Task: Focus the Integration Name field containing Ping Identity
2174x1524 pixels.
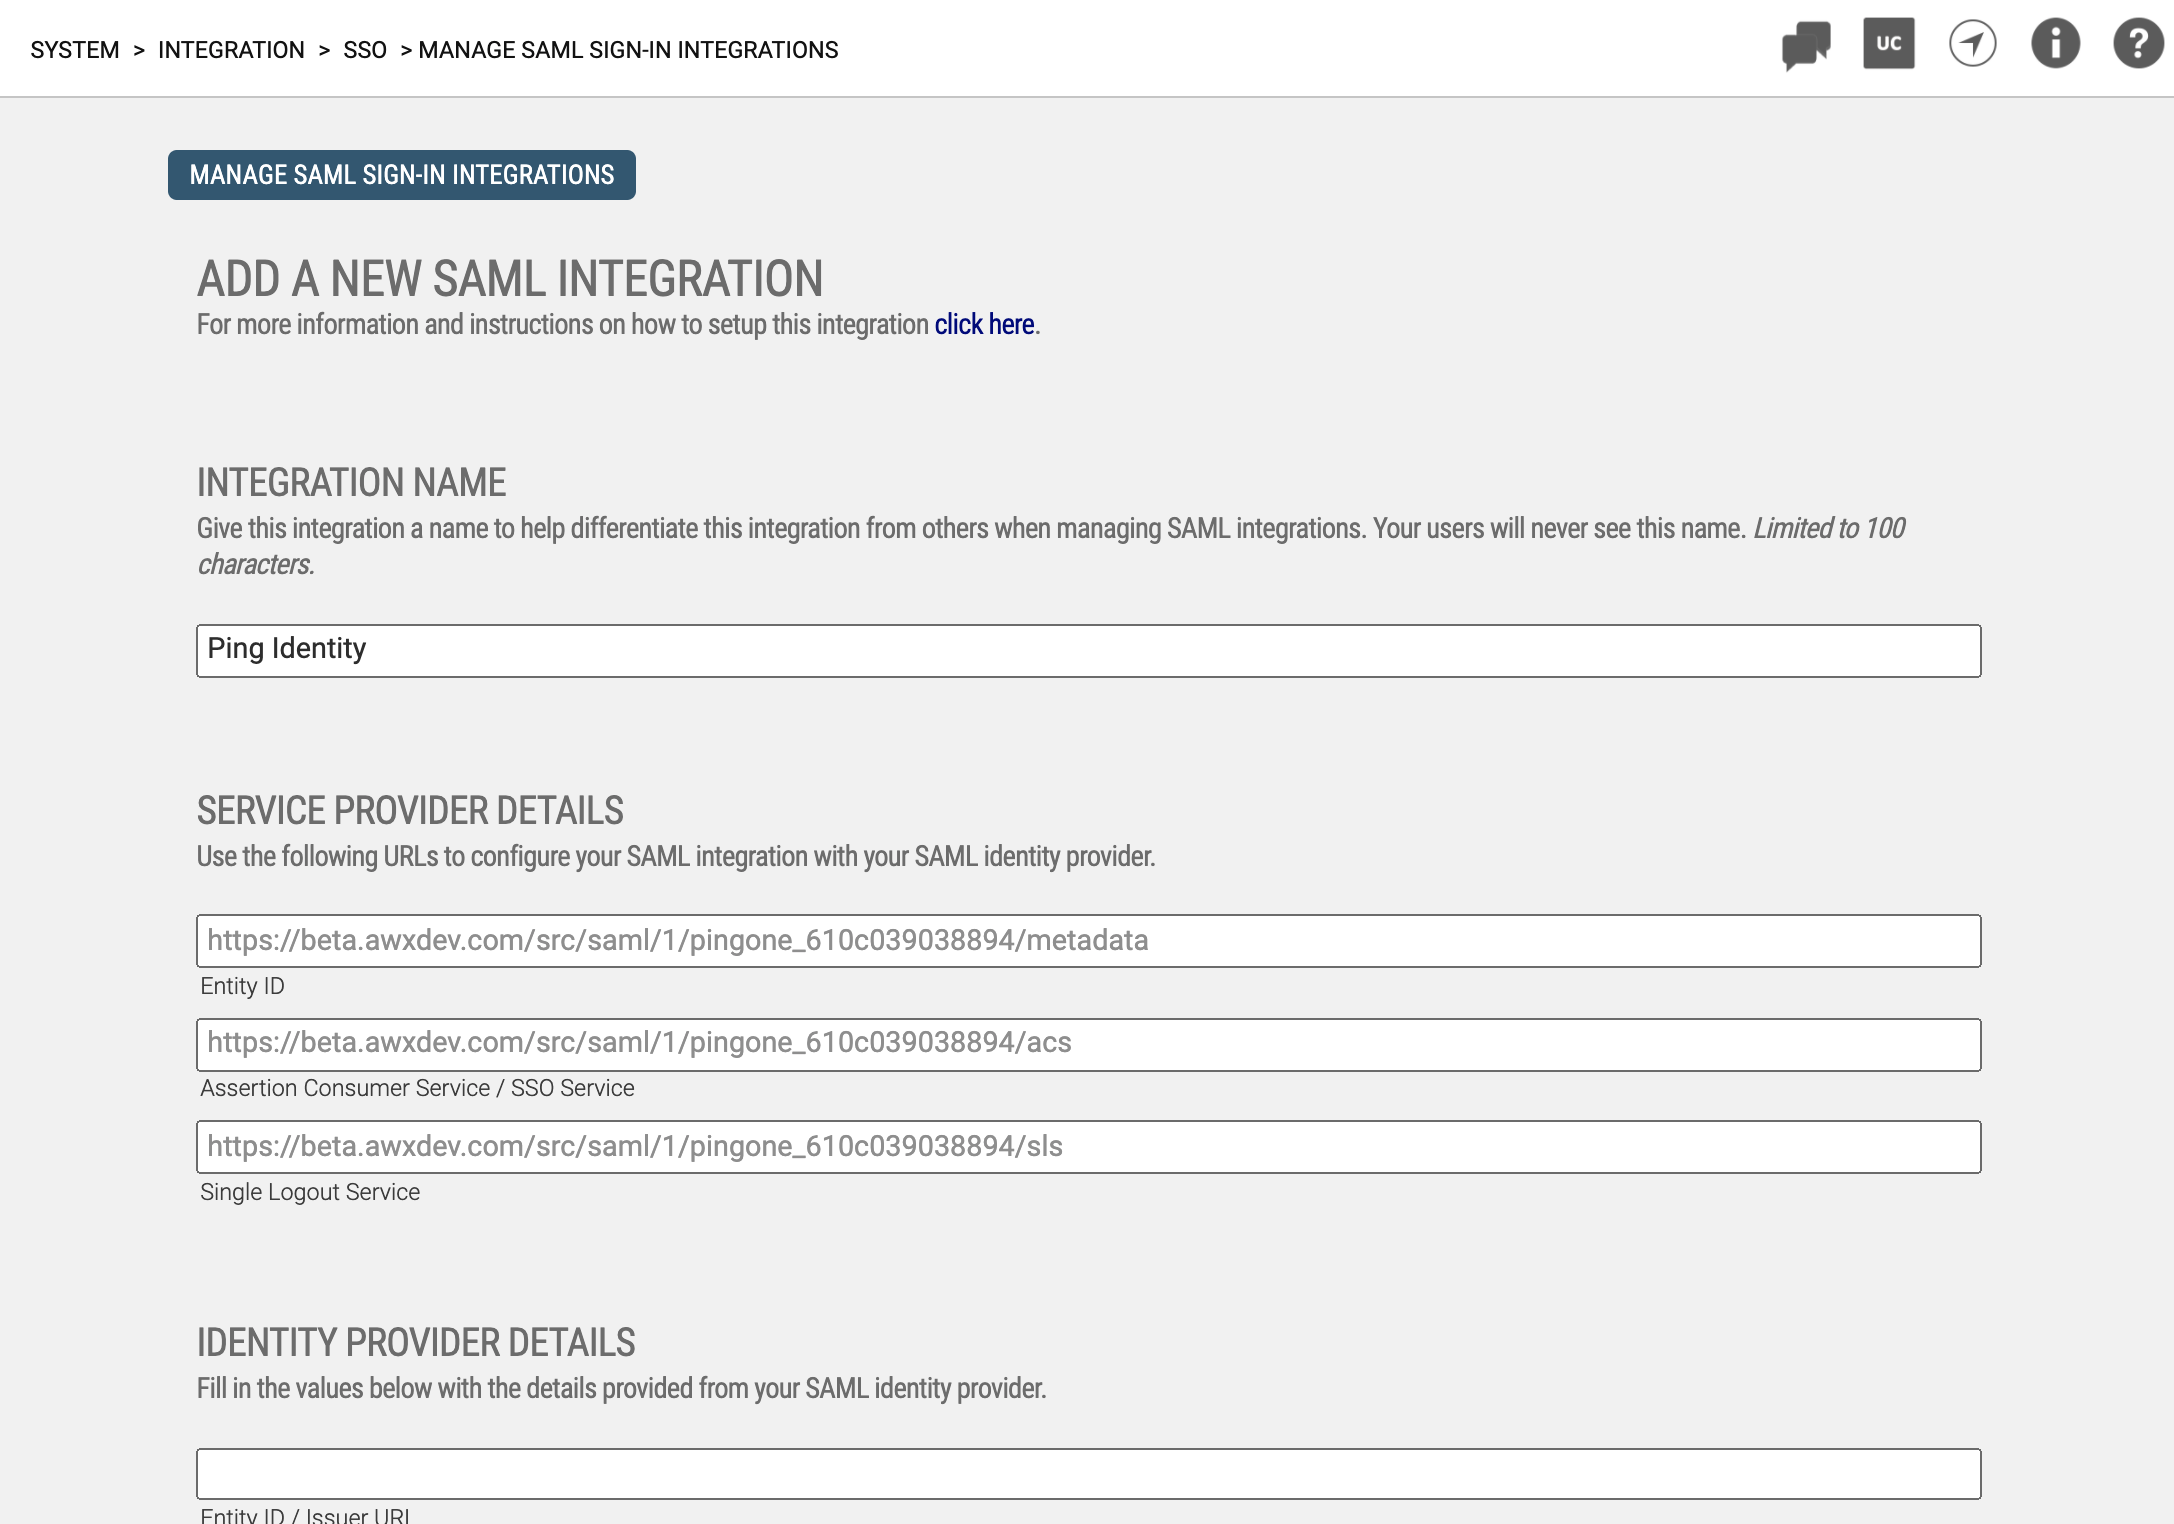Action: point(1088,651)
